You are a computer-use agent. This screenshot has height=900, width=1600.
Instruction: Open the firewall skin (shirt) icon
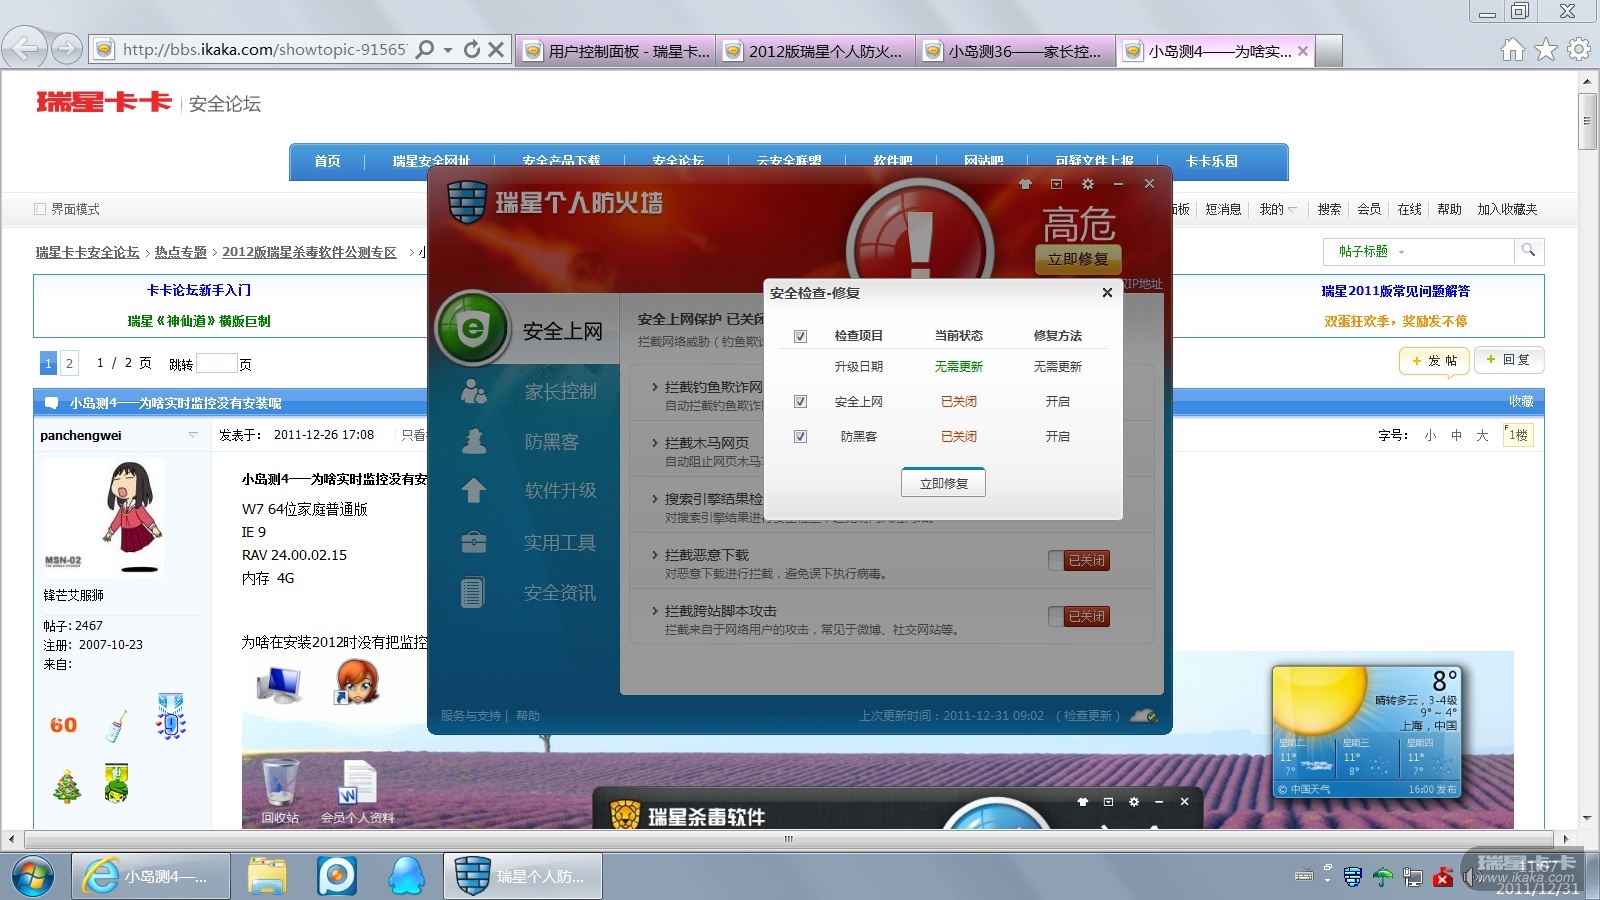click(1025, 184)
